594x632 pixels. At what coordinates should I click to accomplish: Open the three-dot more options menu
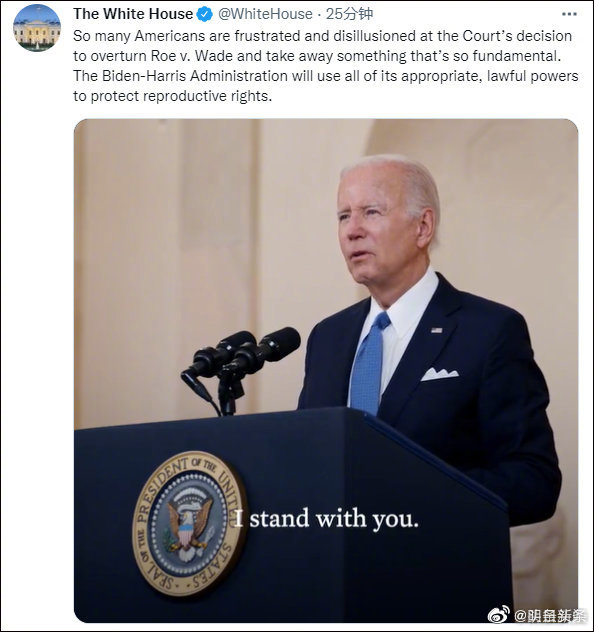pos(569,14)
